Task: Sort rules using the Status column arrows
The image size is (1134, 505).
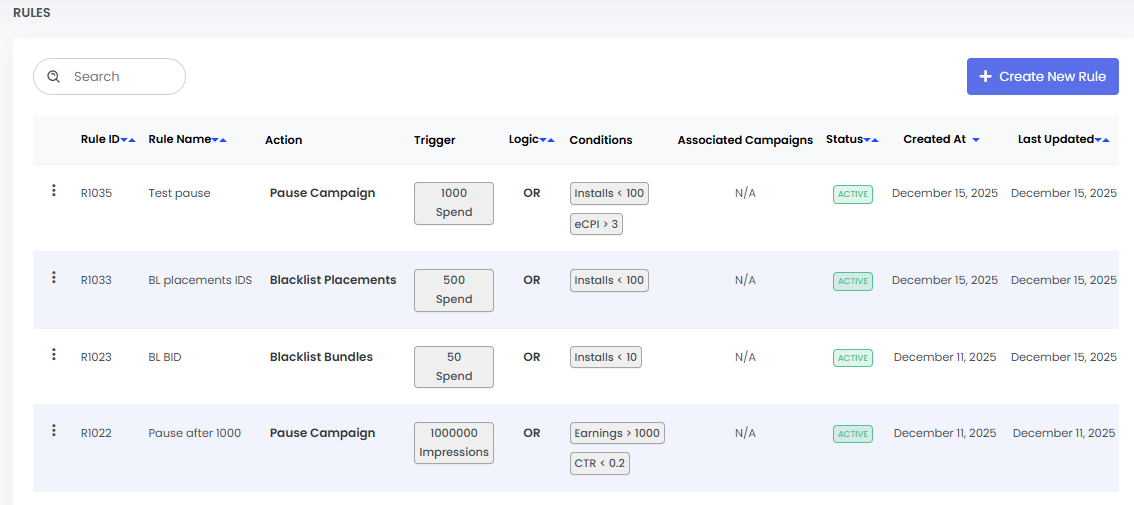Action: coord(871,140)
